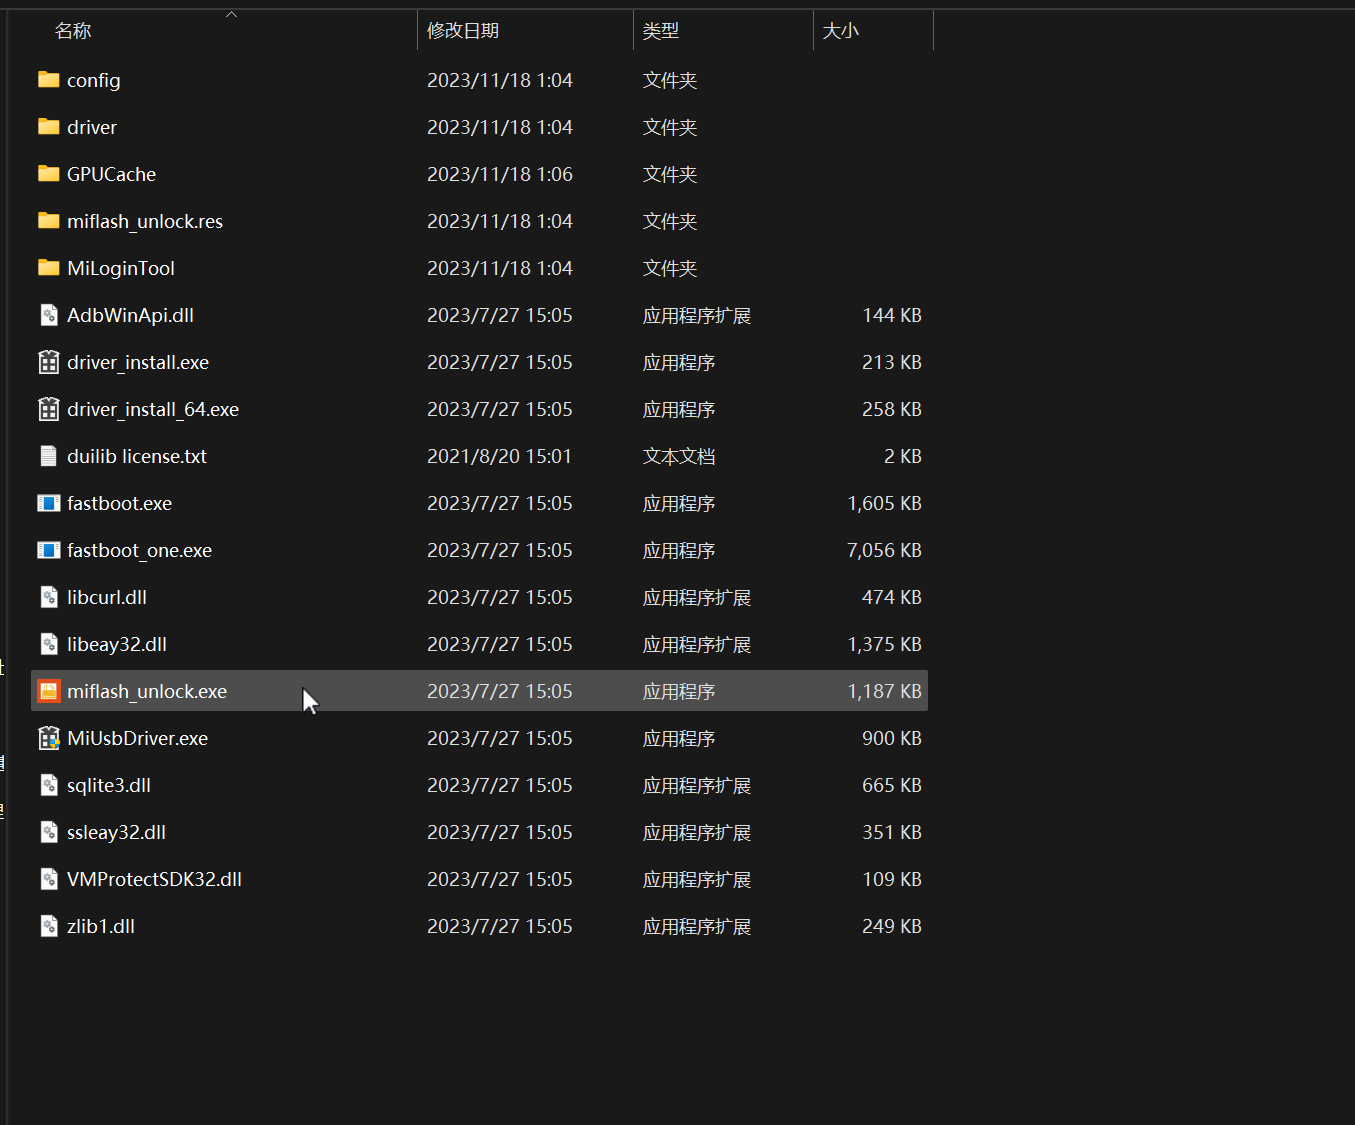This screenshot has width=1355, height=1125.
Task: Click the 文本文档 type cell
Action: coord(679,456)
